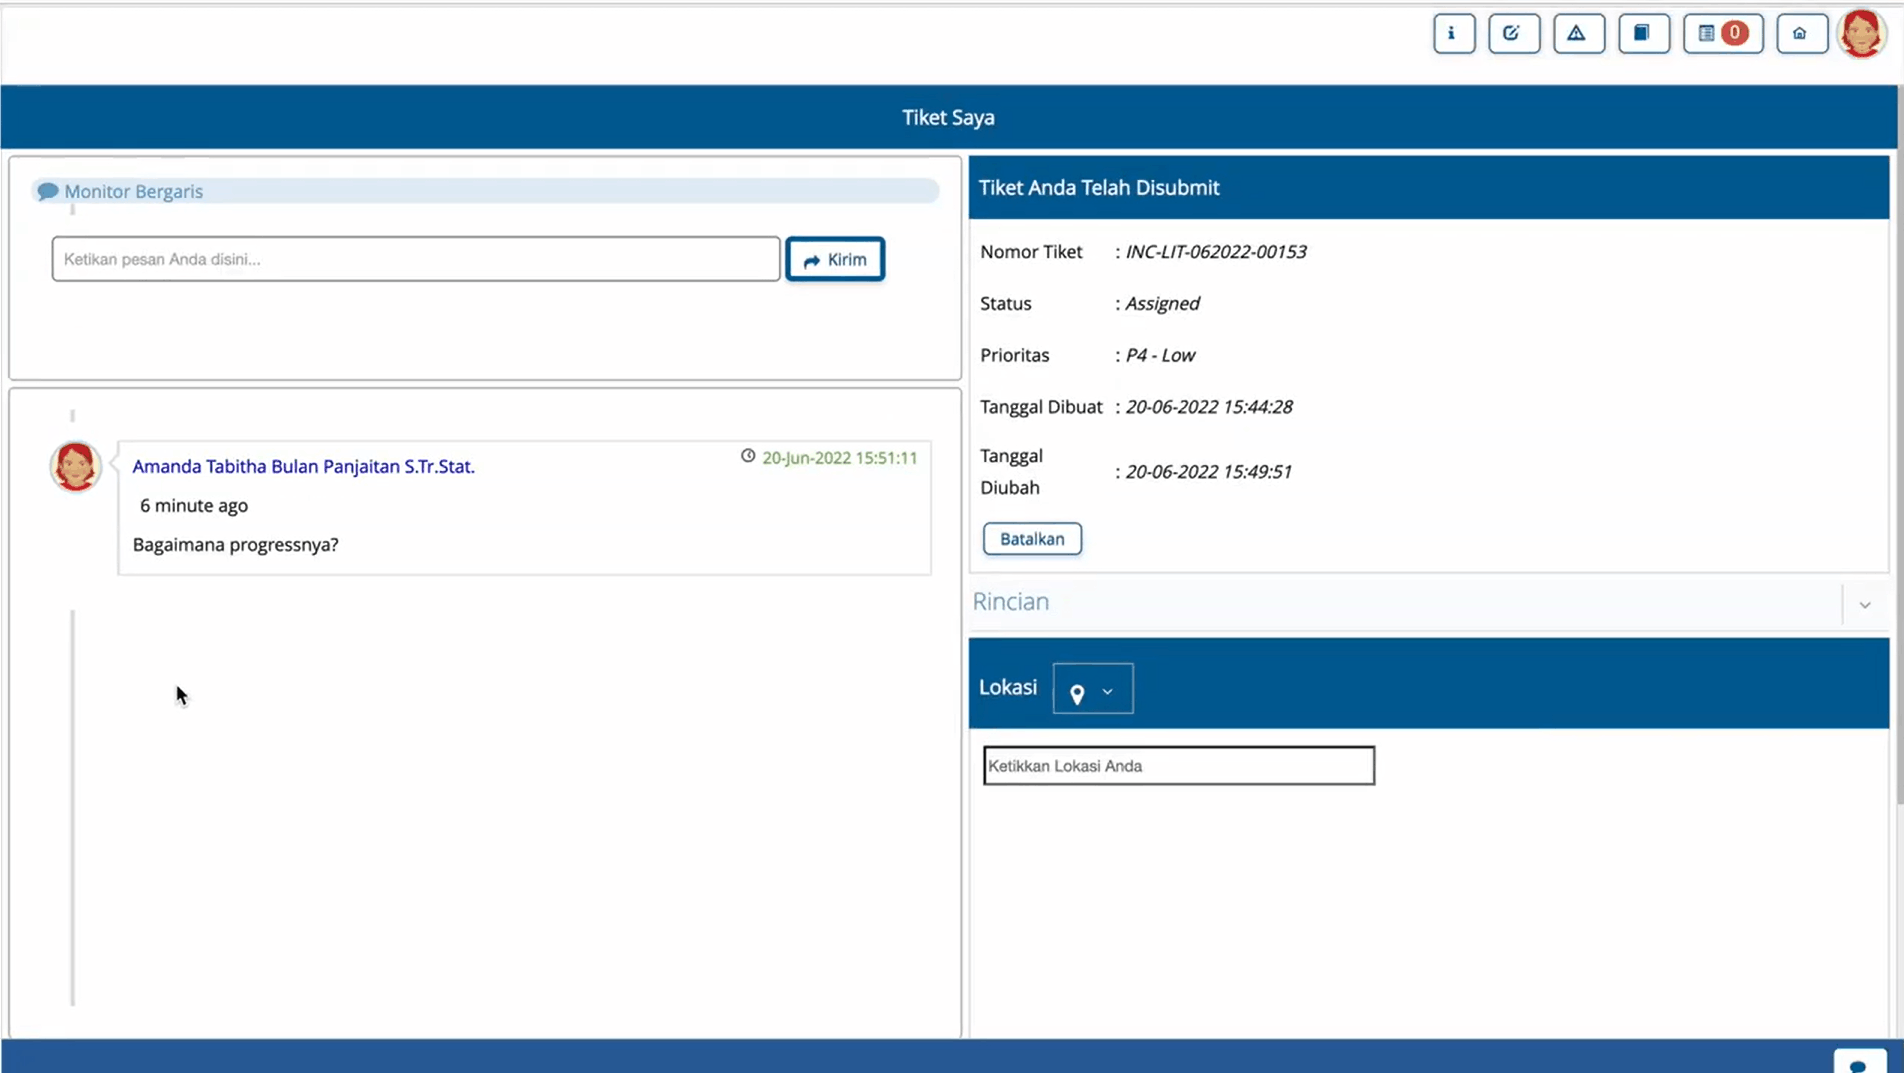The width and height of the screenshot is (1904, 1073).
Task: Click the speech bubble icon beside Monitor Bergaris
Action: pyautogui.click(x=47, y=191)
